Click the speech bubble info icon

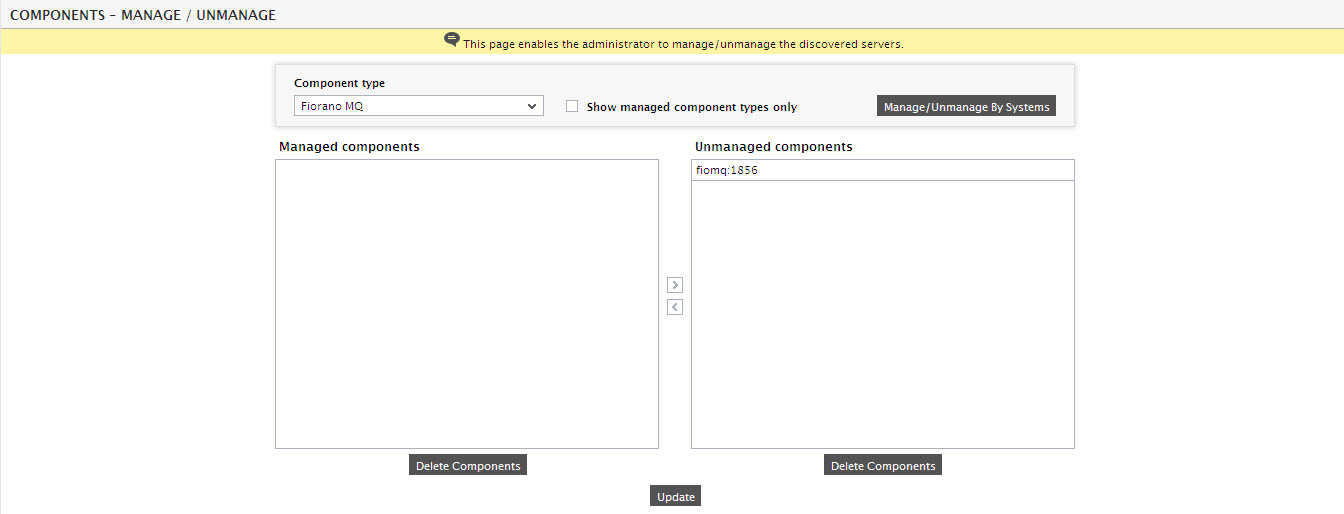(x=452, y=40)
